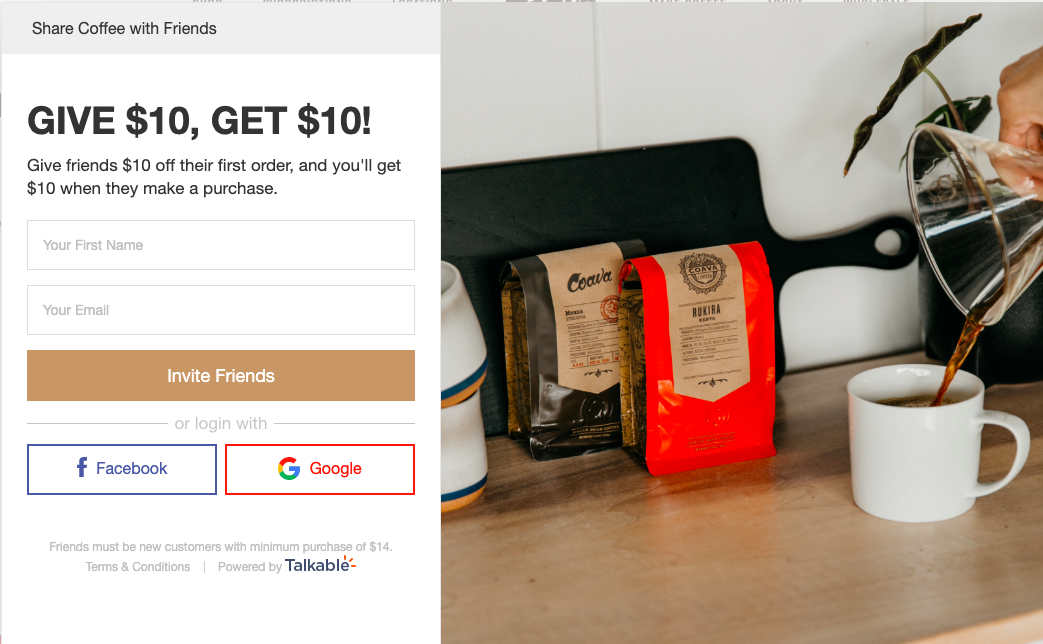
Task: Click the Invite Friends button
Action: [x=221, y=376]
